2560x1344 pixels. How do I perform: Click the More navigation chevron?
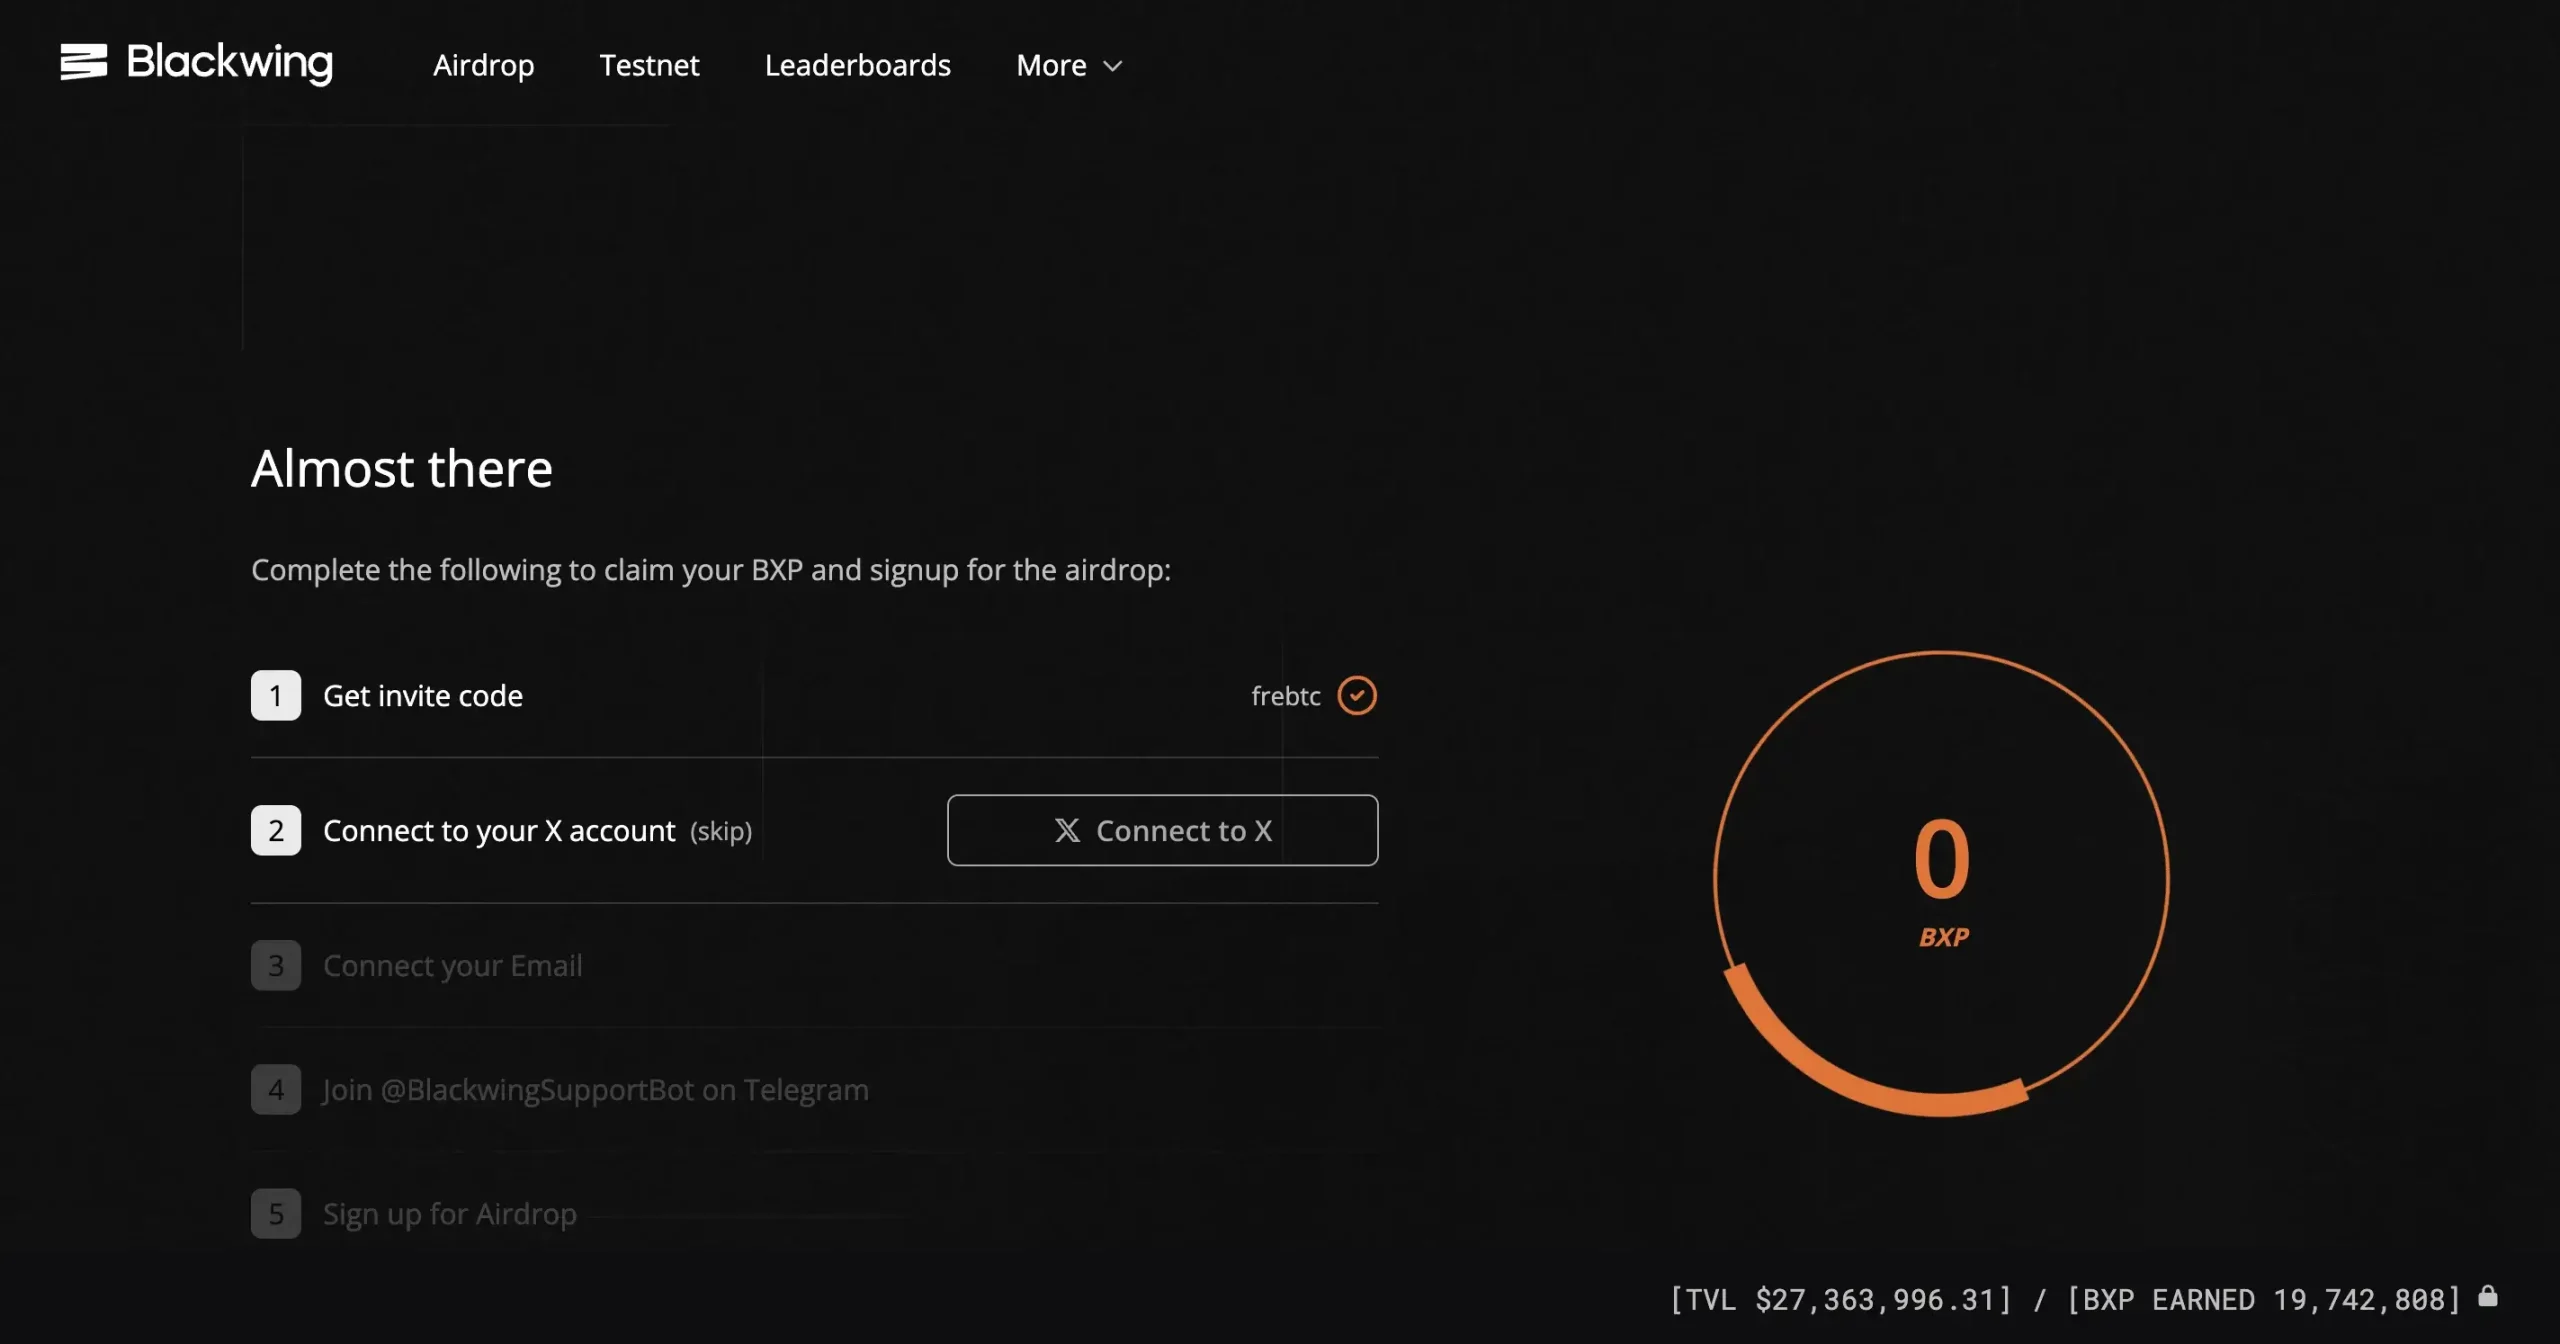1112,63
